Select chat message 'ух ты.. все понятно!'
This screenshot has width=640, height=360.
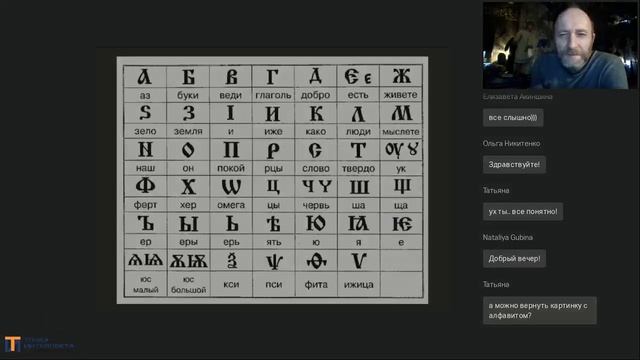[523, 211]
